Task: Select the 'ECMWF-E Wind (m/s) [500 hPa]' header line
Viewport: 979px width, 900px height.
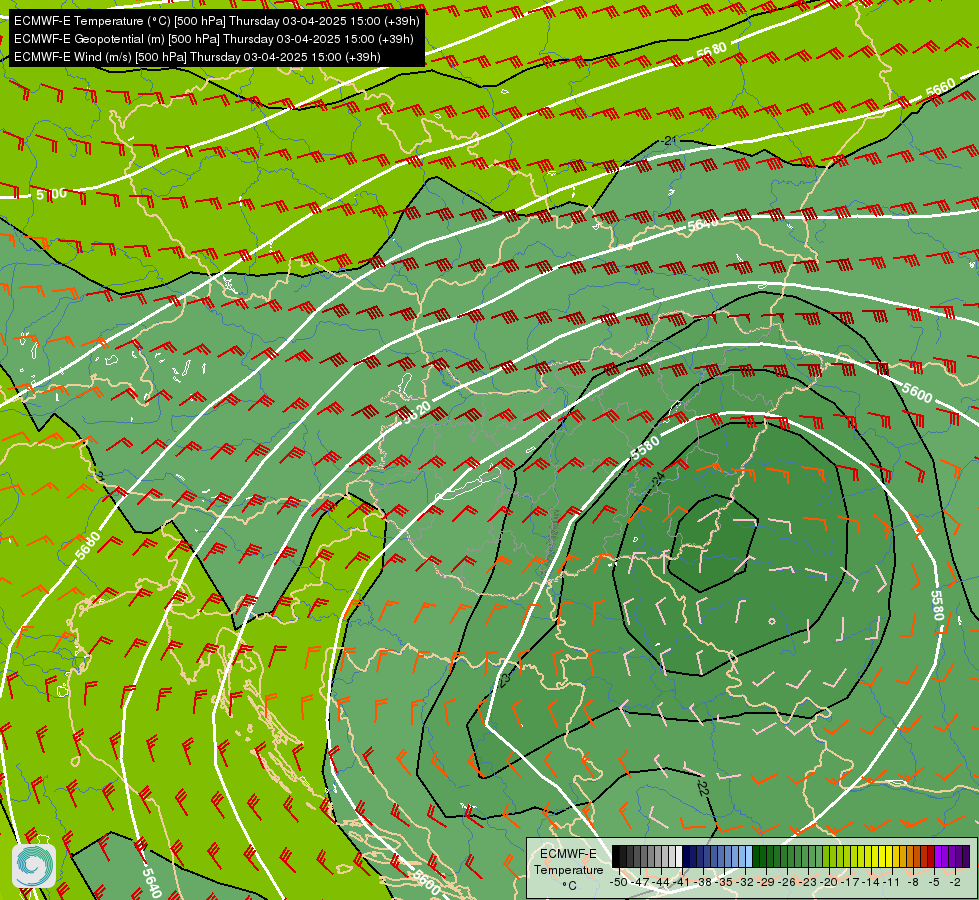Action: (x=197, y=57)
